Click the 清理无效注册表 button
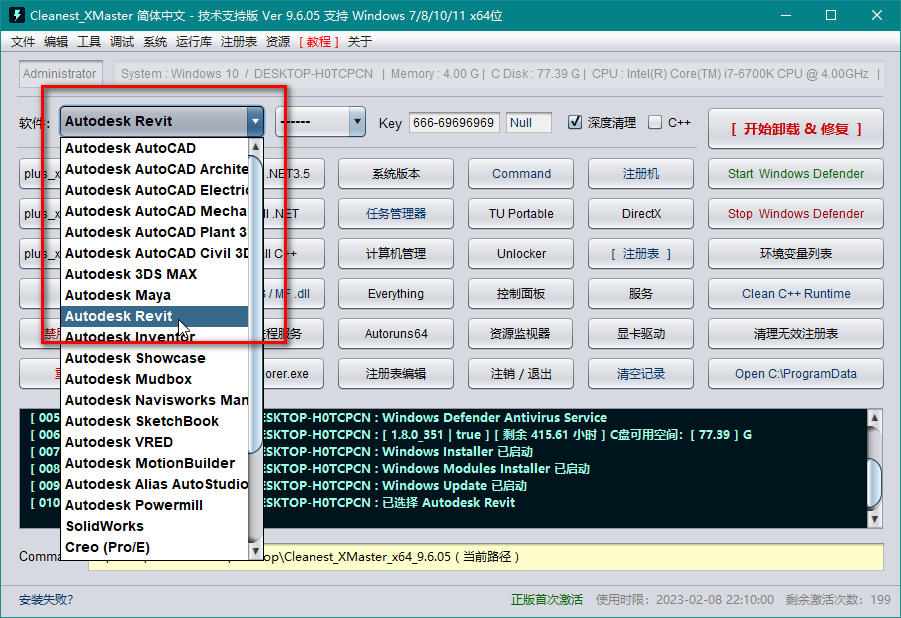This screenshot has width=901, height=618. tap(796, 333)
